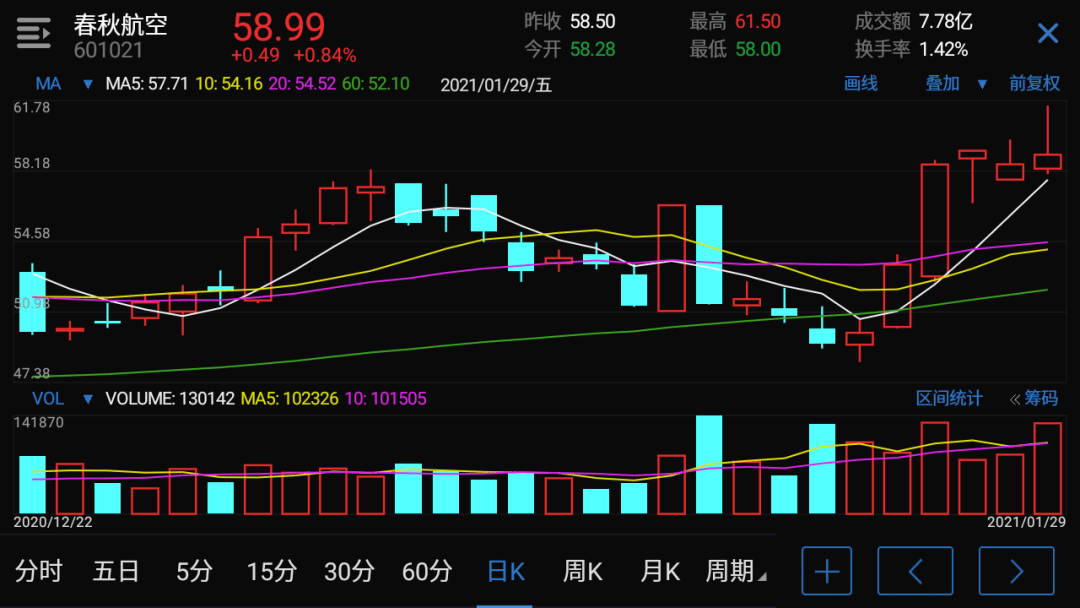Select the 周K weekly candlestick tab

582,571
